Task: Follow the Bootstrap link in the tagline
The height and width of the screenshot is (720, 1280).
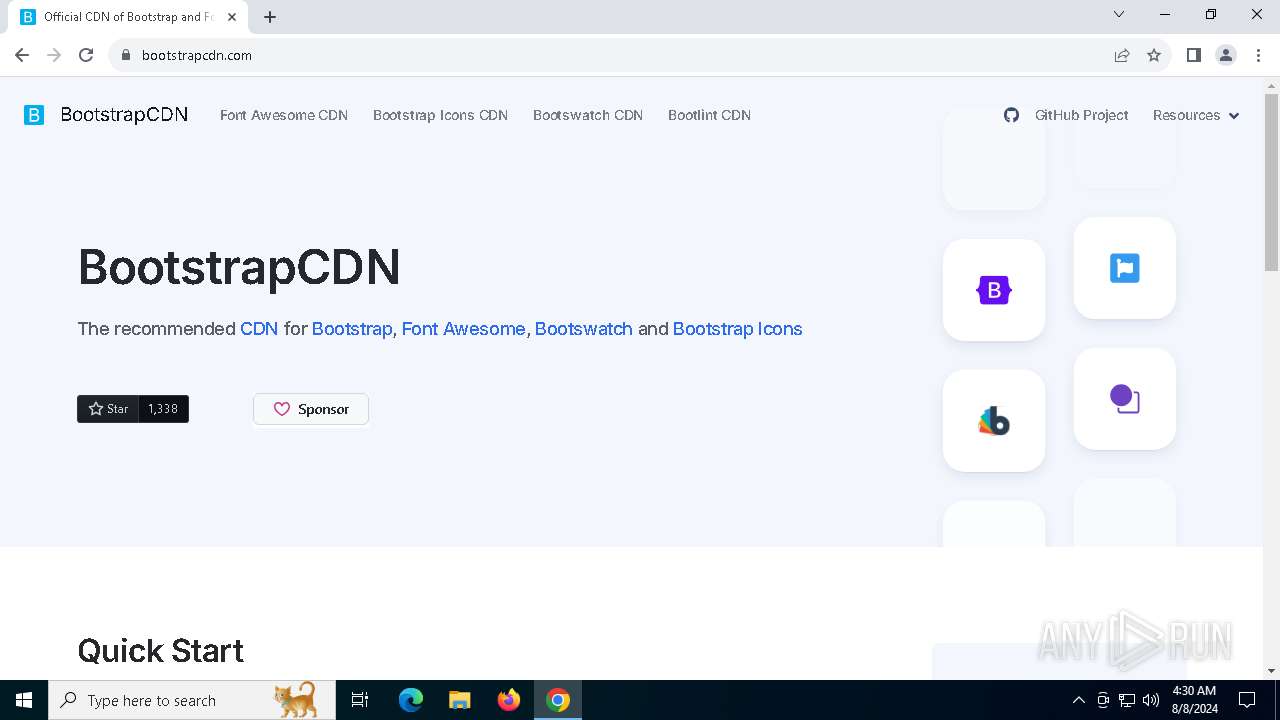Action: (352, 329)
